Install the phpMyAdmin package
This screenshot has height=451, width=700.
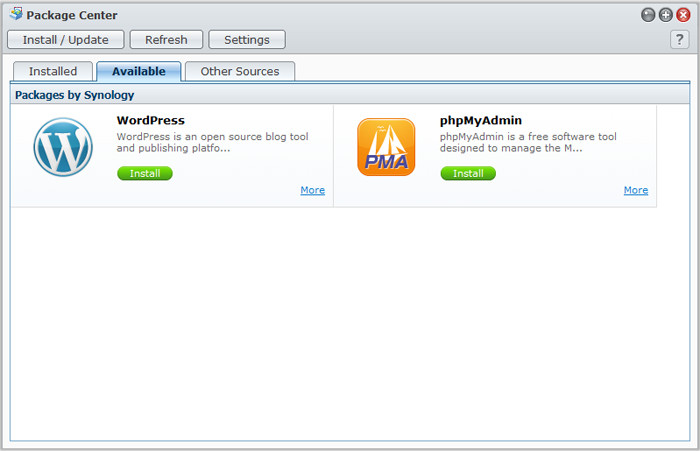pyautogui.click(x=468, y=173)
